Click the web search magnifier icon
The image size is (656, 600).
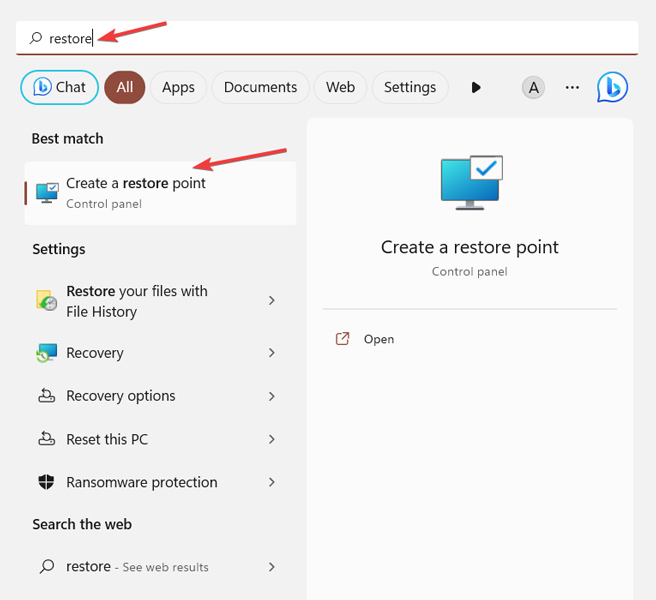tap(47, 567)
